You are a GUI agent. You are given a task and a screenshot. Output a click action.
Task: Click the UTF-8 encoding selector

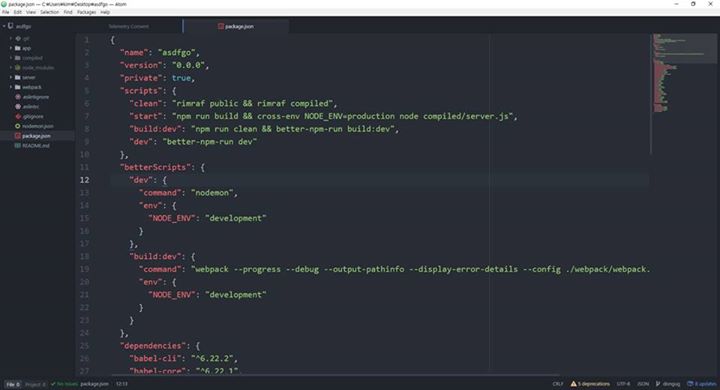(623, 384)
